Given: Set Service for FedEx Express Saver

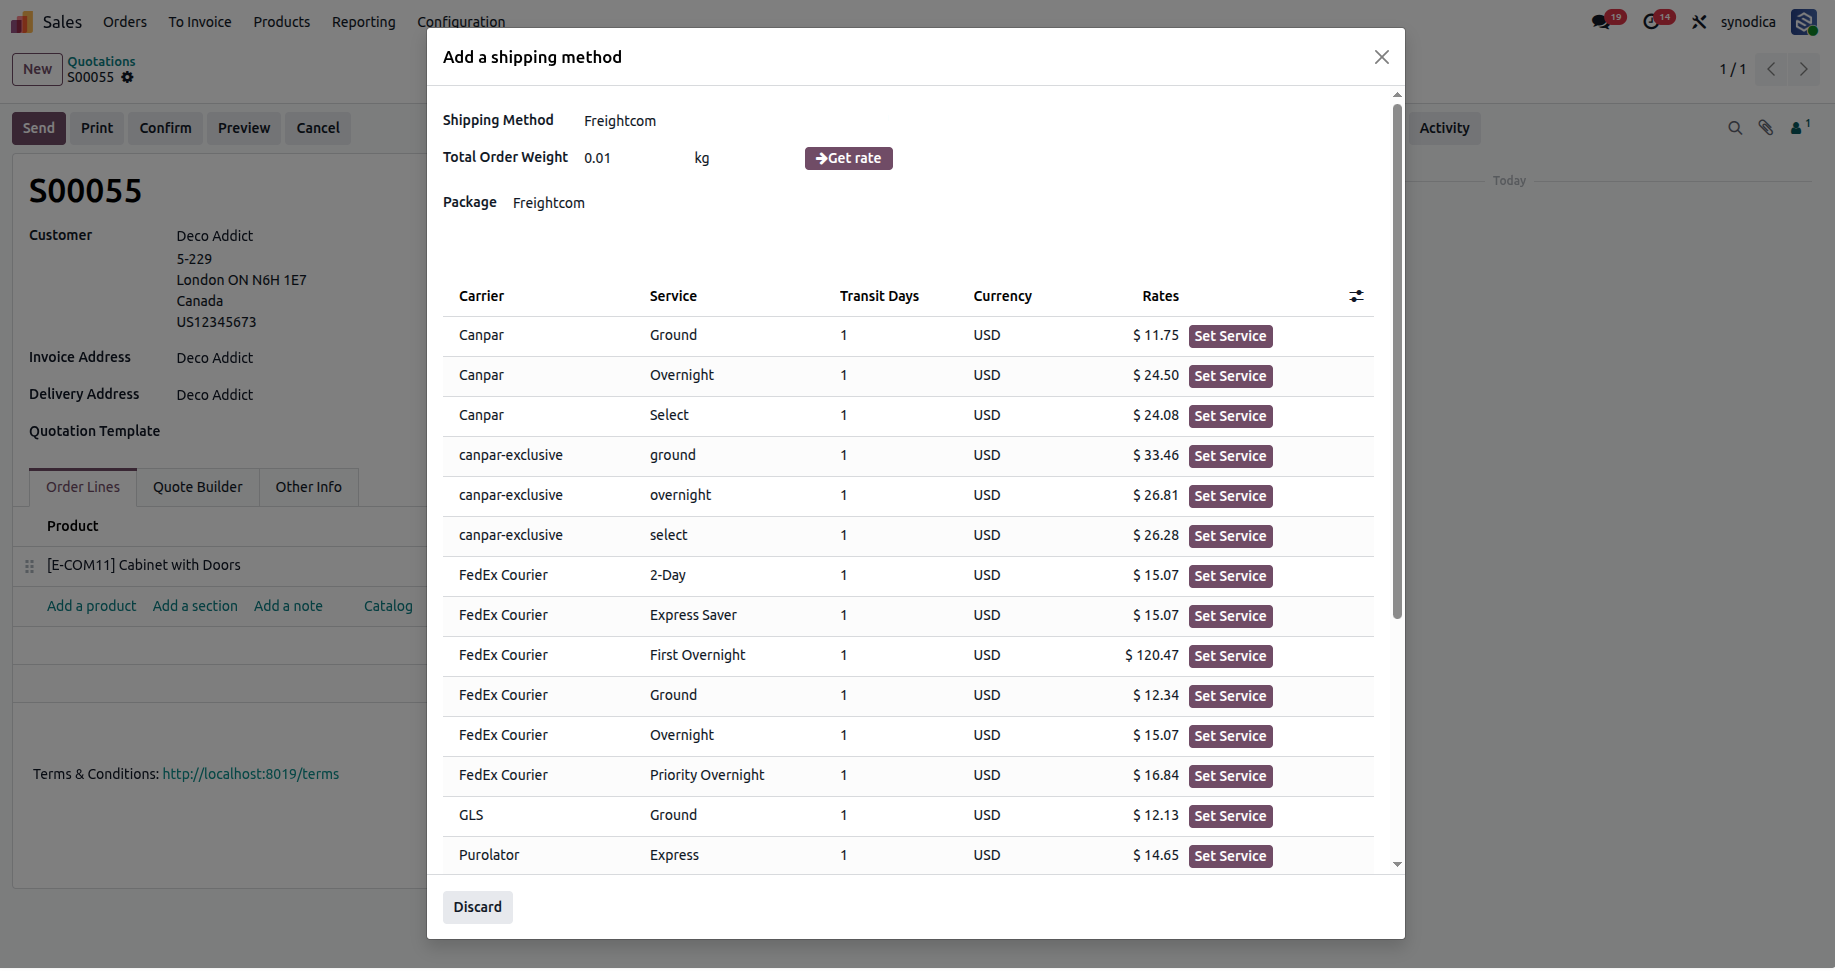Looking at the screenshot, I should [x=1230, y=616].
